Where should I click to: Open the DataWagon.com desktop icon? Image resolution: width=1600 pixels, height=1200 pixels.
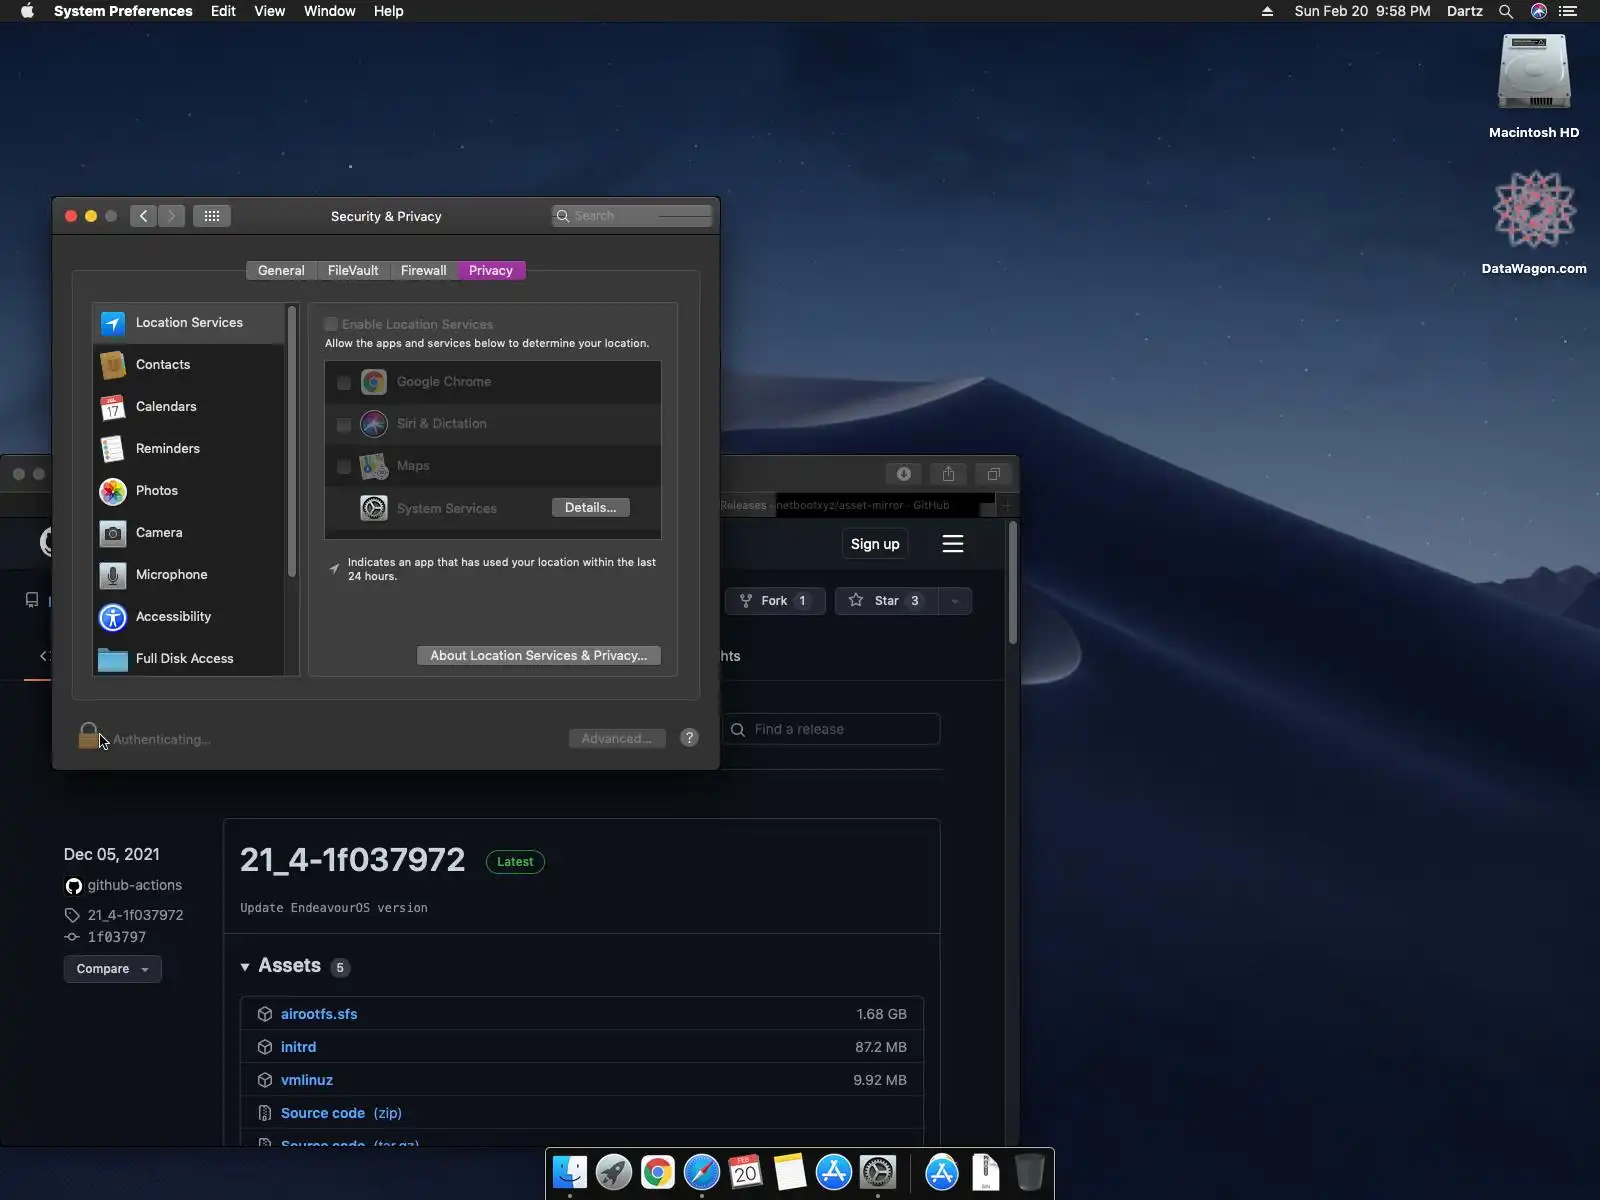[x=1534, y=208]
